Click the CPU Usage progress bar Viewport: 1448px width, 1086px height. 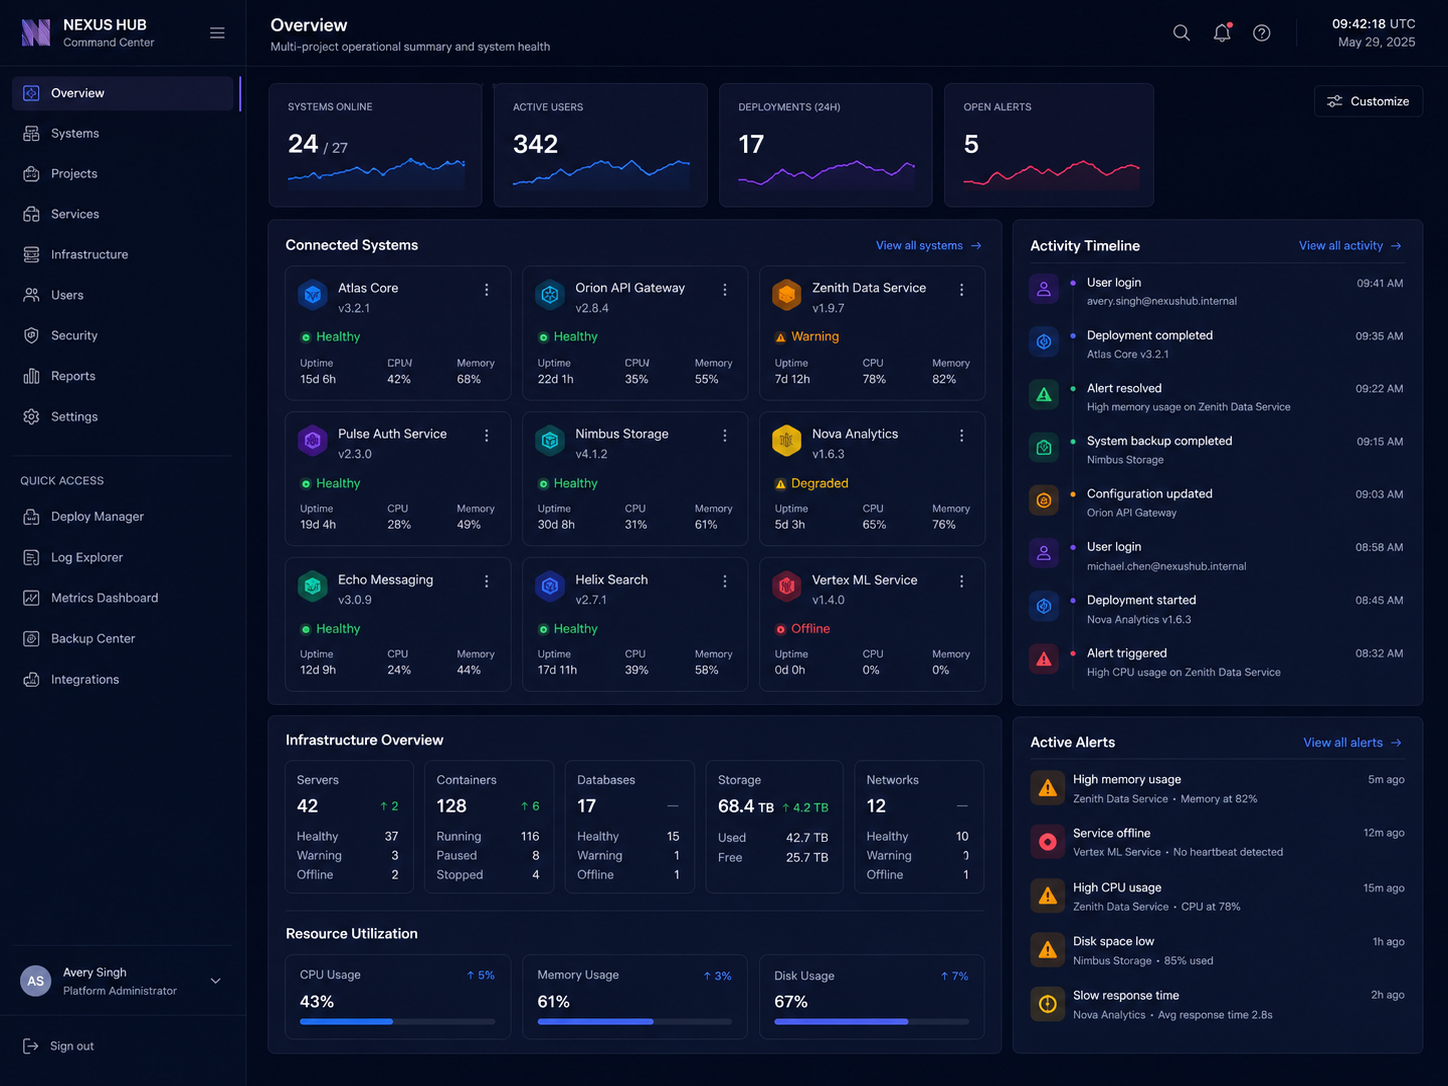(x=397, y=1021)
